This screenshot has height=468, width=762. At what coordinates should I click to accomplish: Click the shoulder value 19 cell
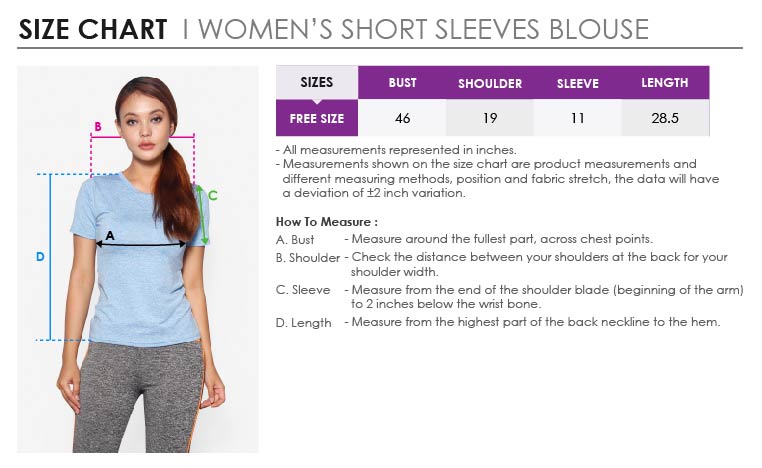coord(490,118)
